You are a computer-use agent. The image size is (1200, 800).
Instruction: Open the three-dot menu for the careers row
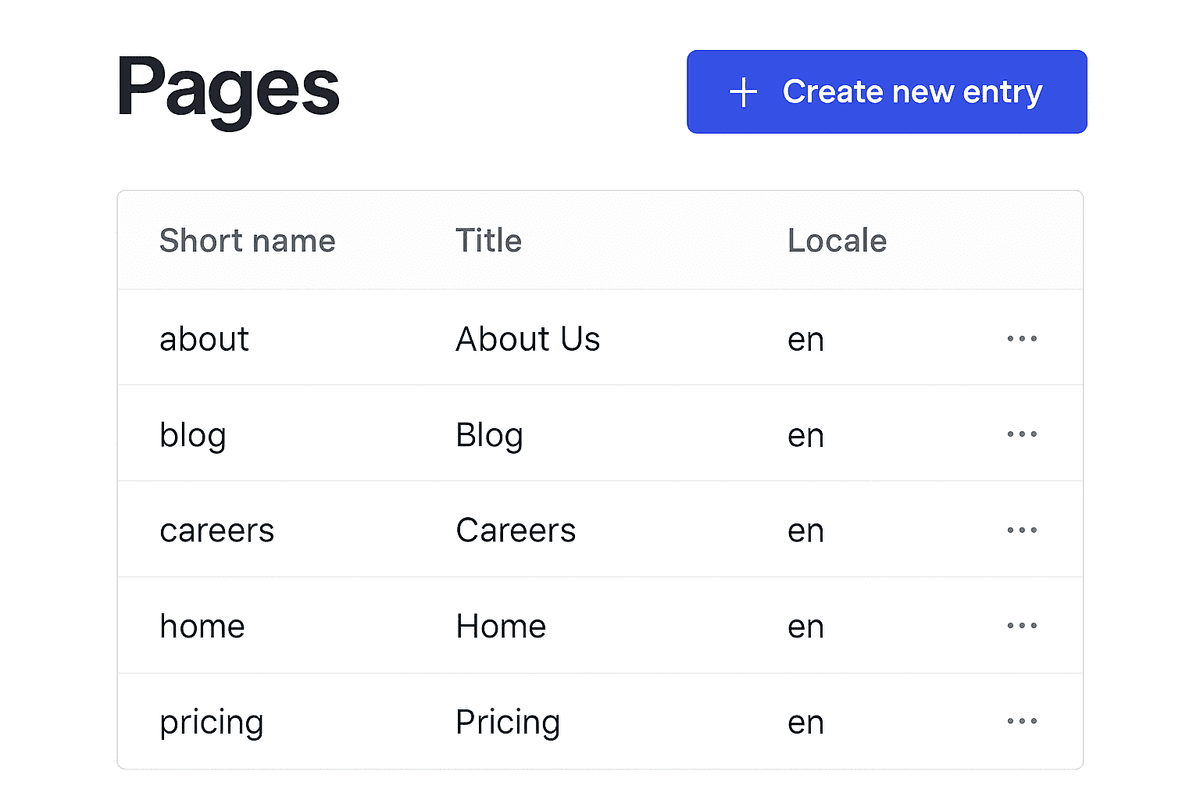click(x=1022, y=530)
